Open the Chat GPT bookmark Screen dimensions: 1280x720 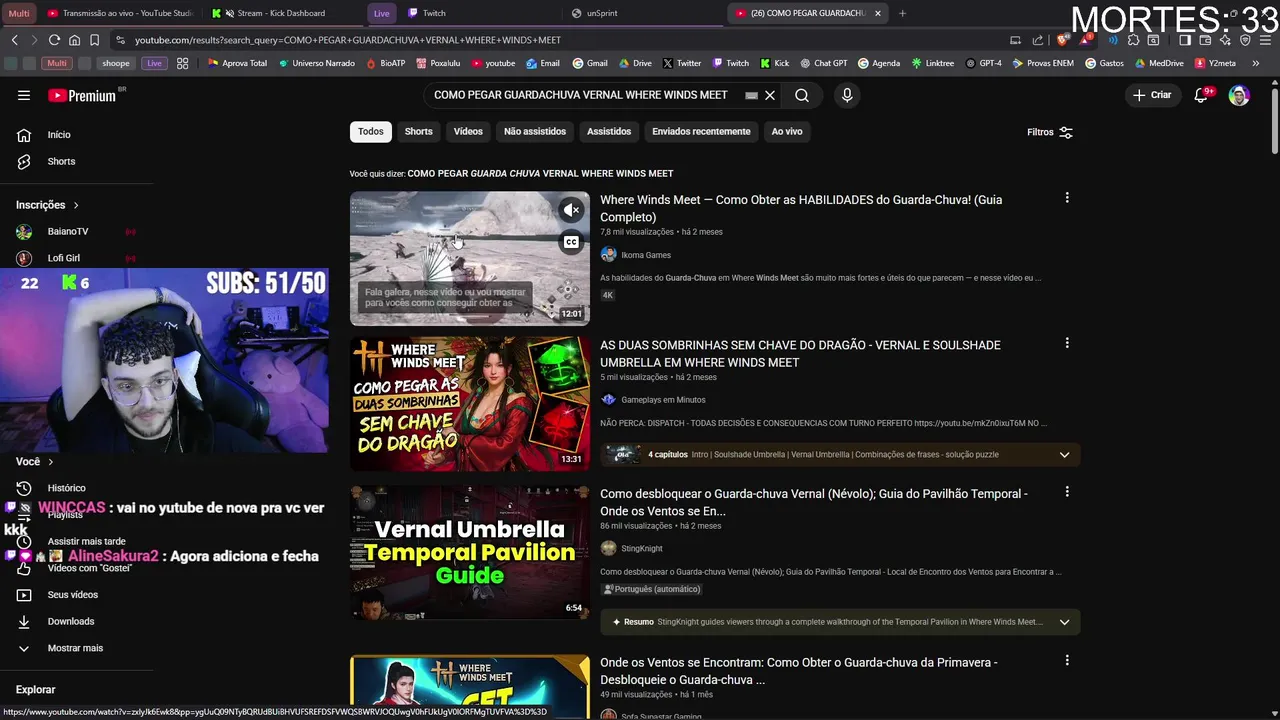pos(823,63)
